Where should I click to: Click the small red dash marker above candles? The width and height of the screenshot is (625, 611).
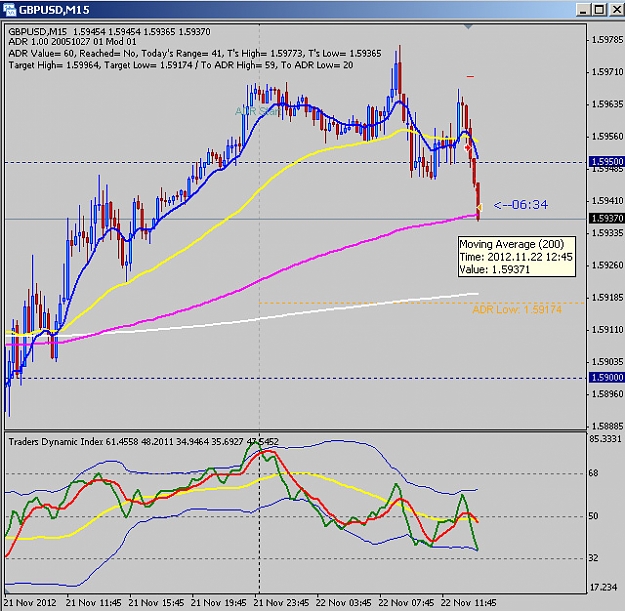[x=471, y=76]
